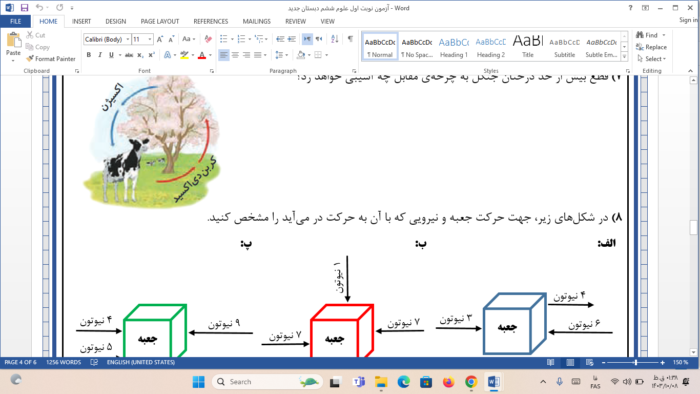
Task: Apply the Normal style
Action: [x=379, y=46]
